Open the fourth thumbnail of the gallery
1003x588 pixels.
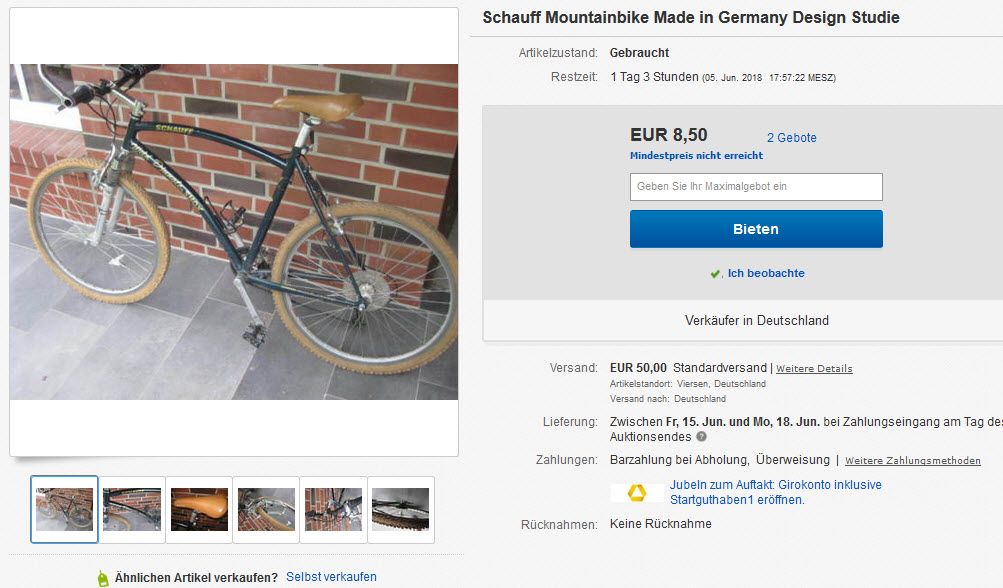point(266,509)
